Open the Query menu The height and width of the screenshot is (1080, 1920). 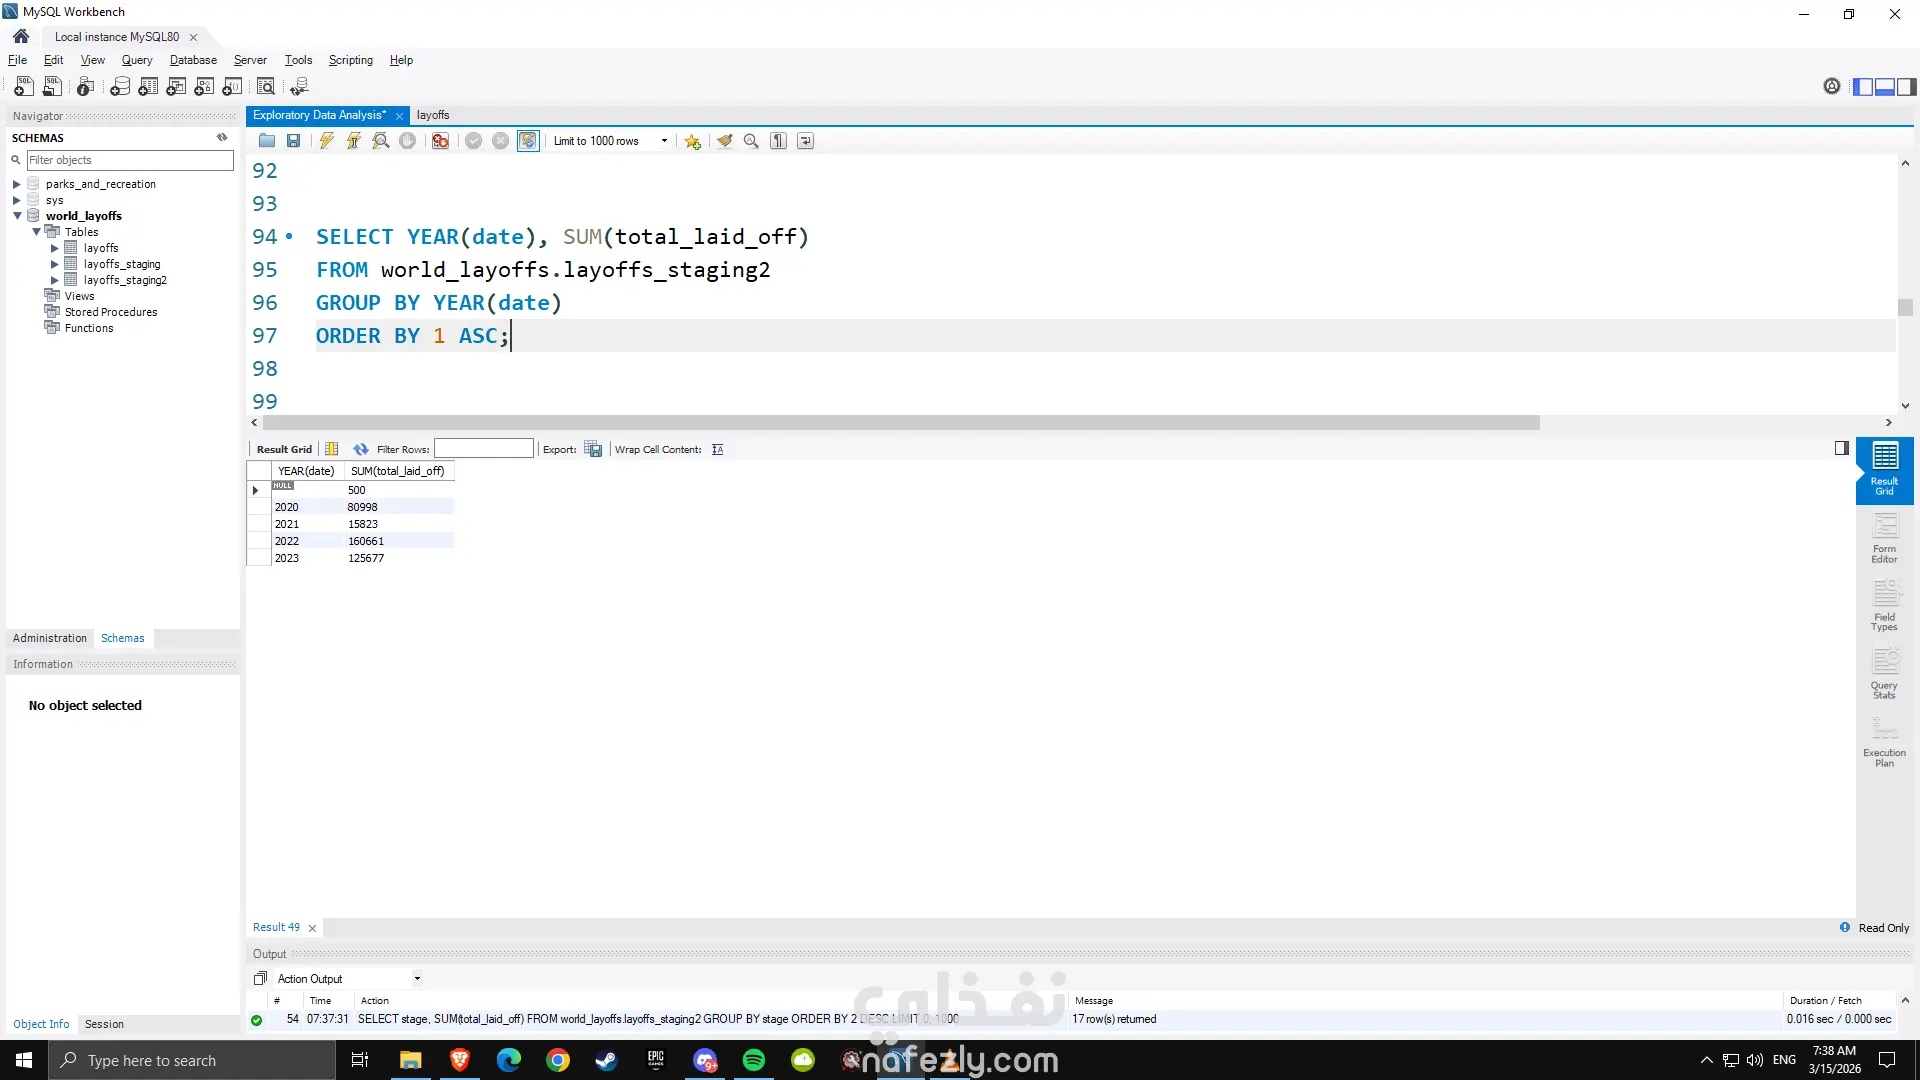click(x=137, y=60)
